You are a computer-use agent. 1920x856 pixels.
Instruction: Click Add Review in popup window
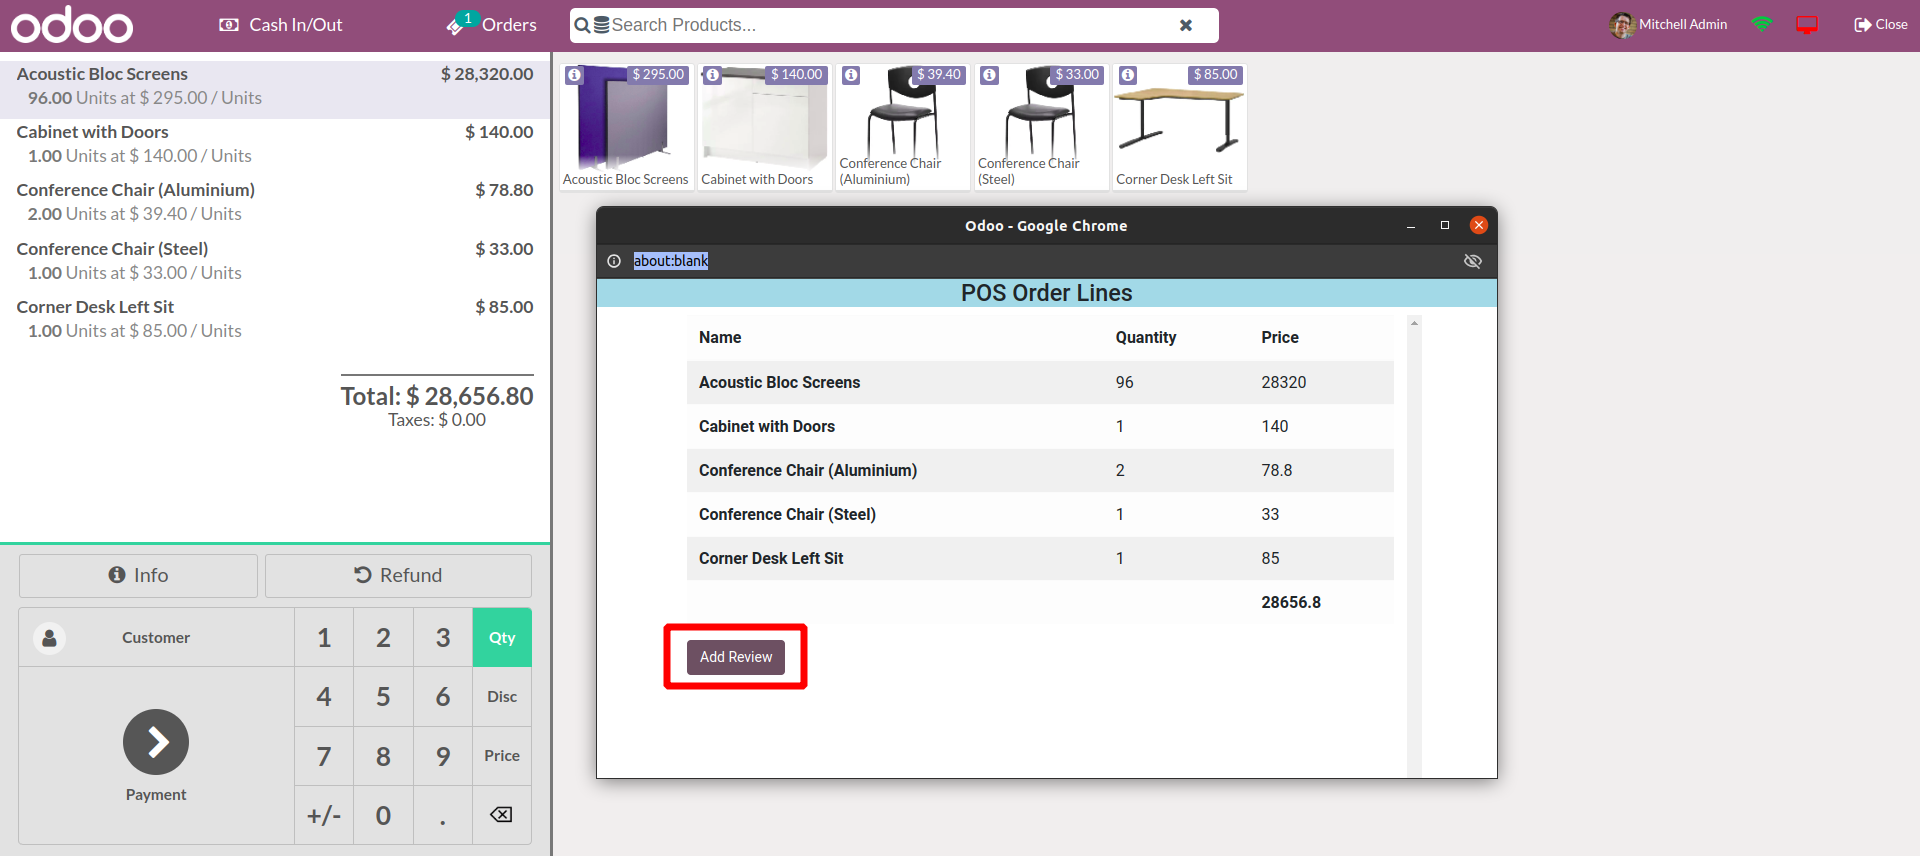pyautogui.click(x=736, y=657)
